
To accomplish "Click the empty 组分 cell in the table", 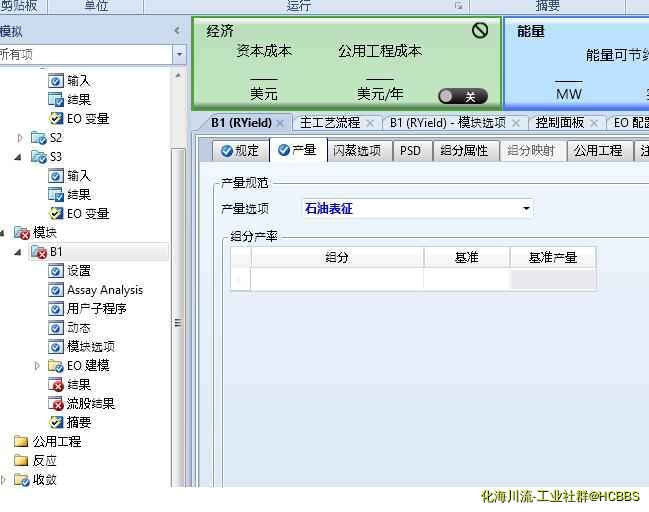I will (x=337, y=280).
